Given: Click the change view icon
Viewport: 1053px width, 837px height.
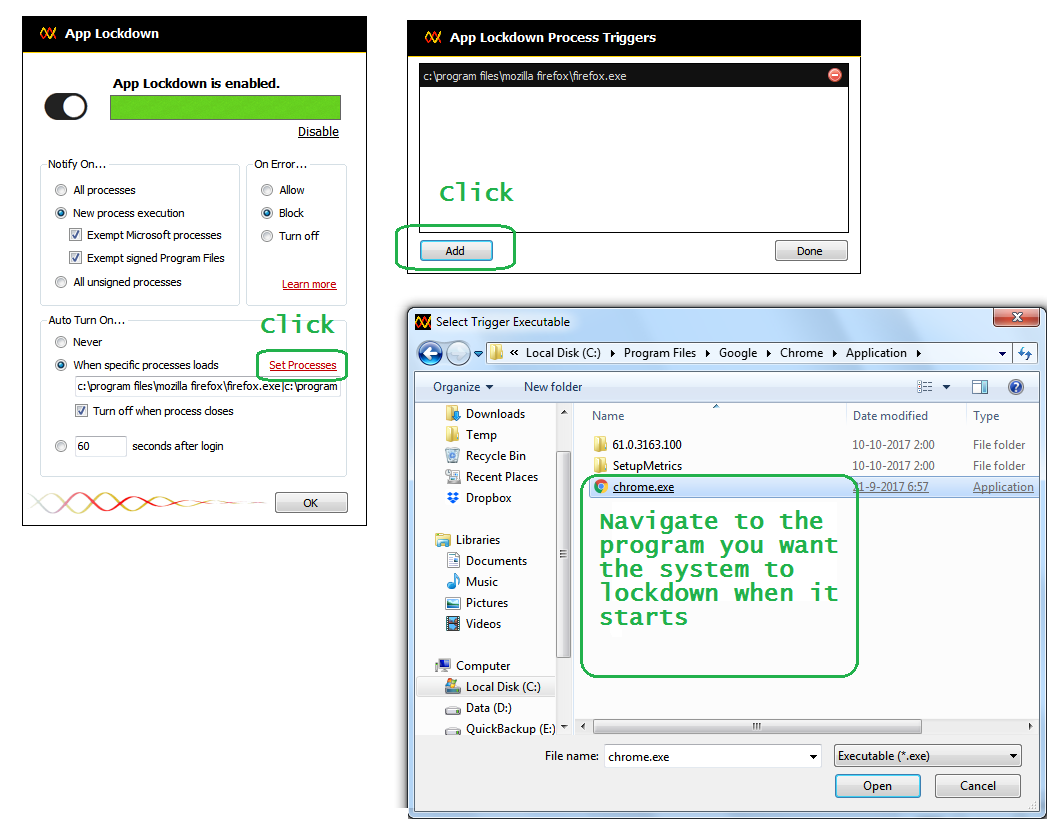Looking at the screenshot, I should 925,387.
